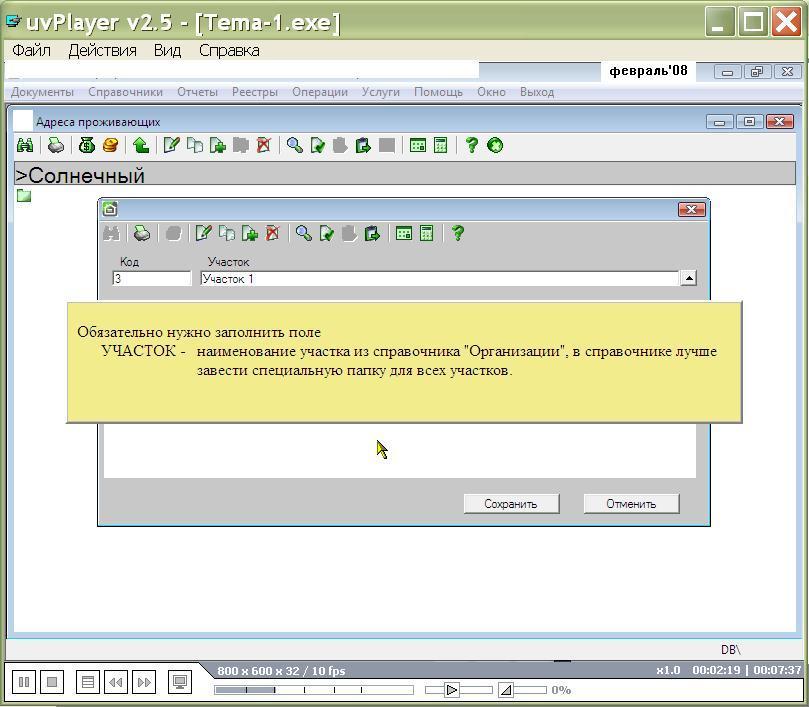Open the Справочники menu
The width and height of the screenshot is (809, 707).
(x=125, y=92)
